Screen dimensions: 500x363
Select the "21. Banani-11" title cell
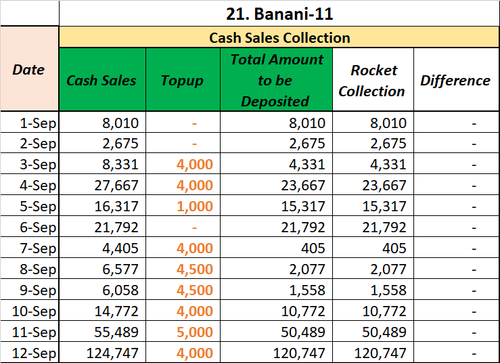[279, 14]
